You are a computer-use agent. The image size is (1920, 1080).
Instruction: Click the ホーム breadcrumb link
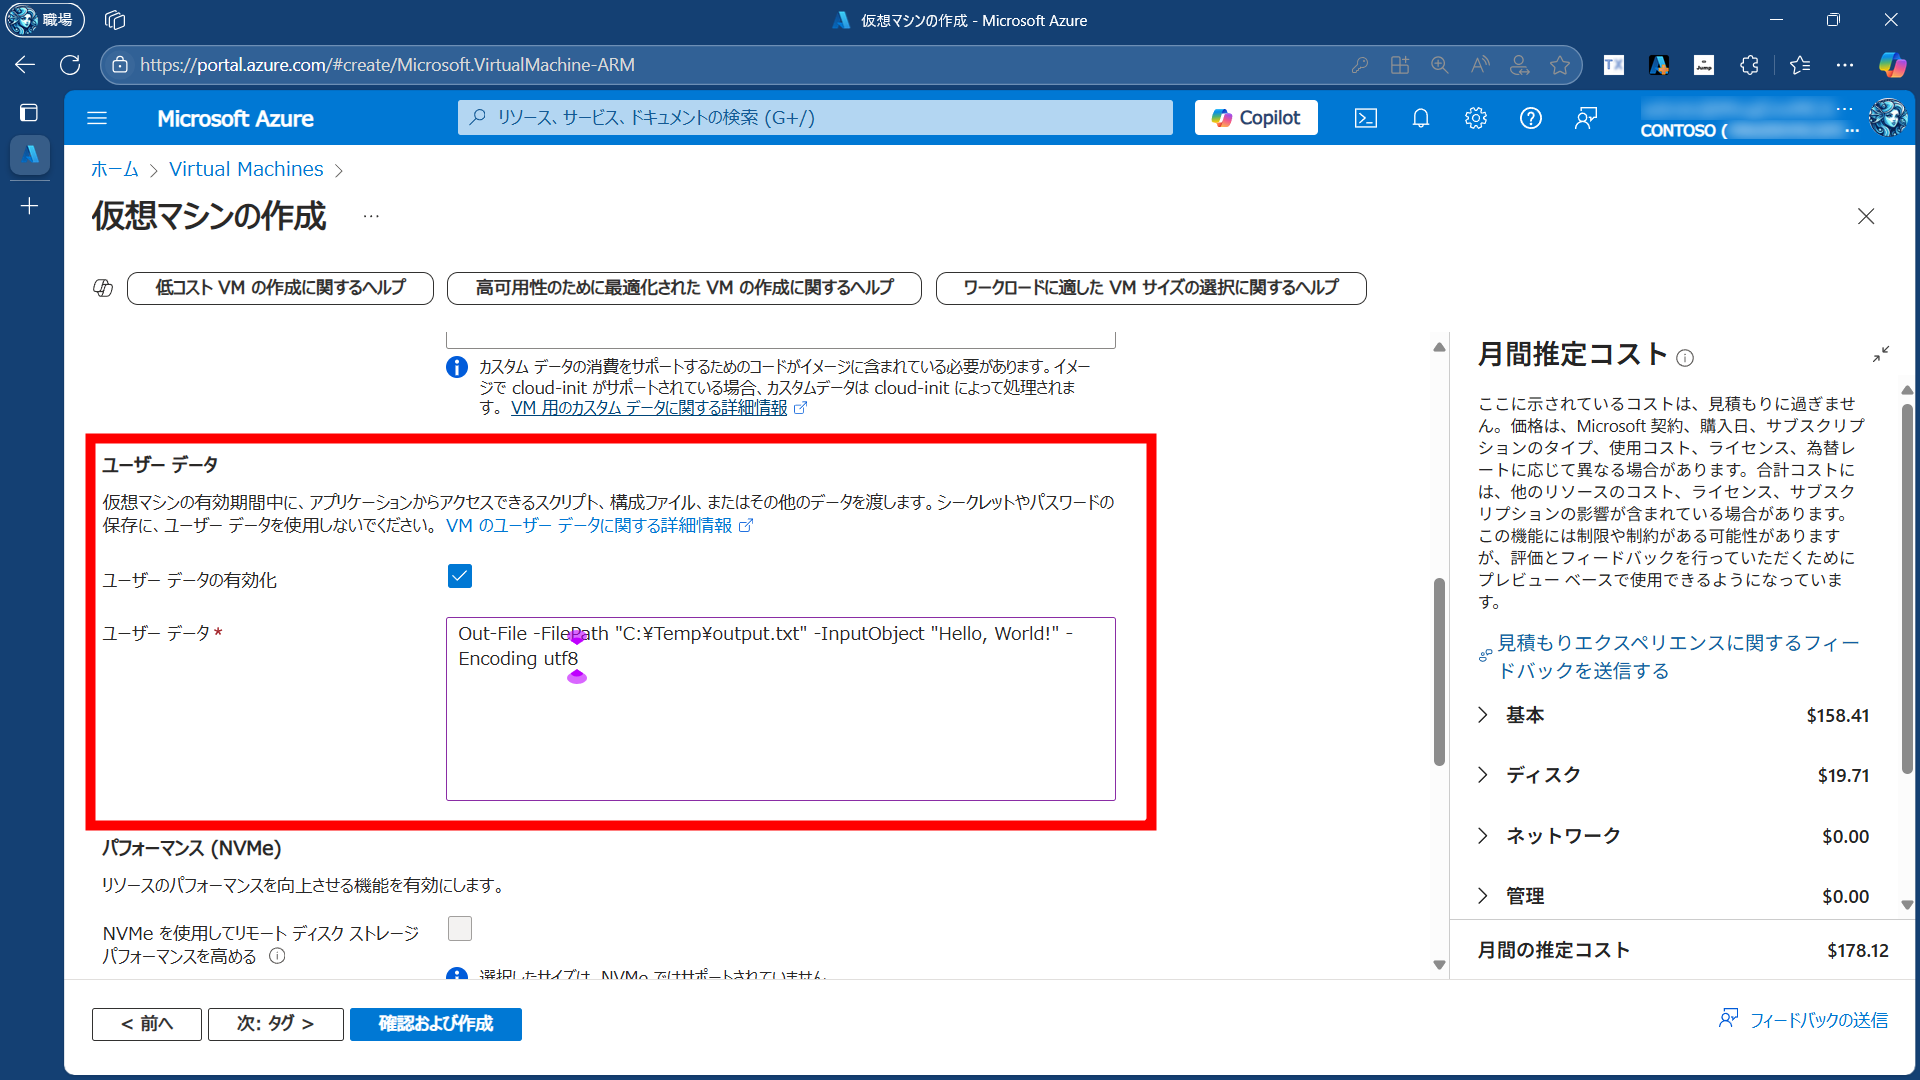(x=115, y=169)
